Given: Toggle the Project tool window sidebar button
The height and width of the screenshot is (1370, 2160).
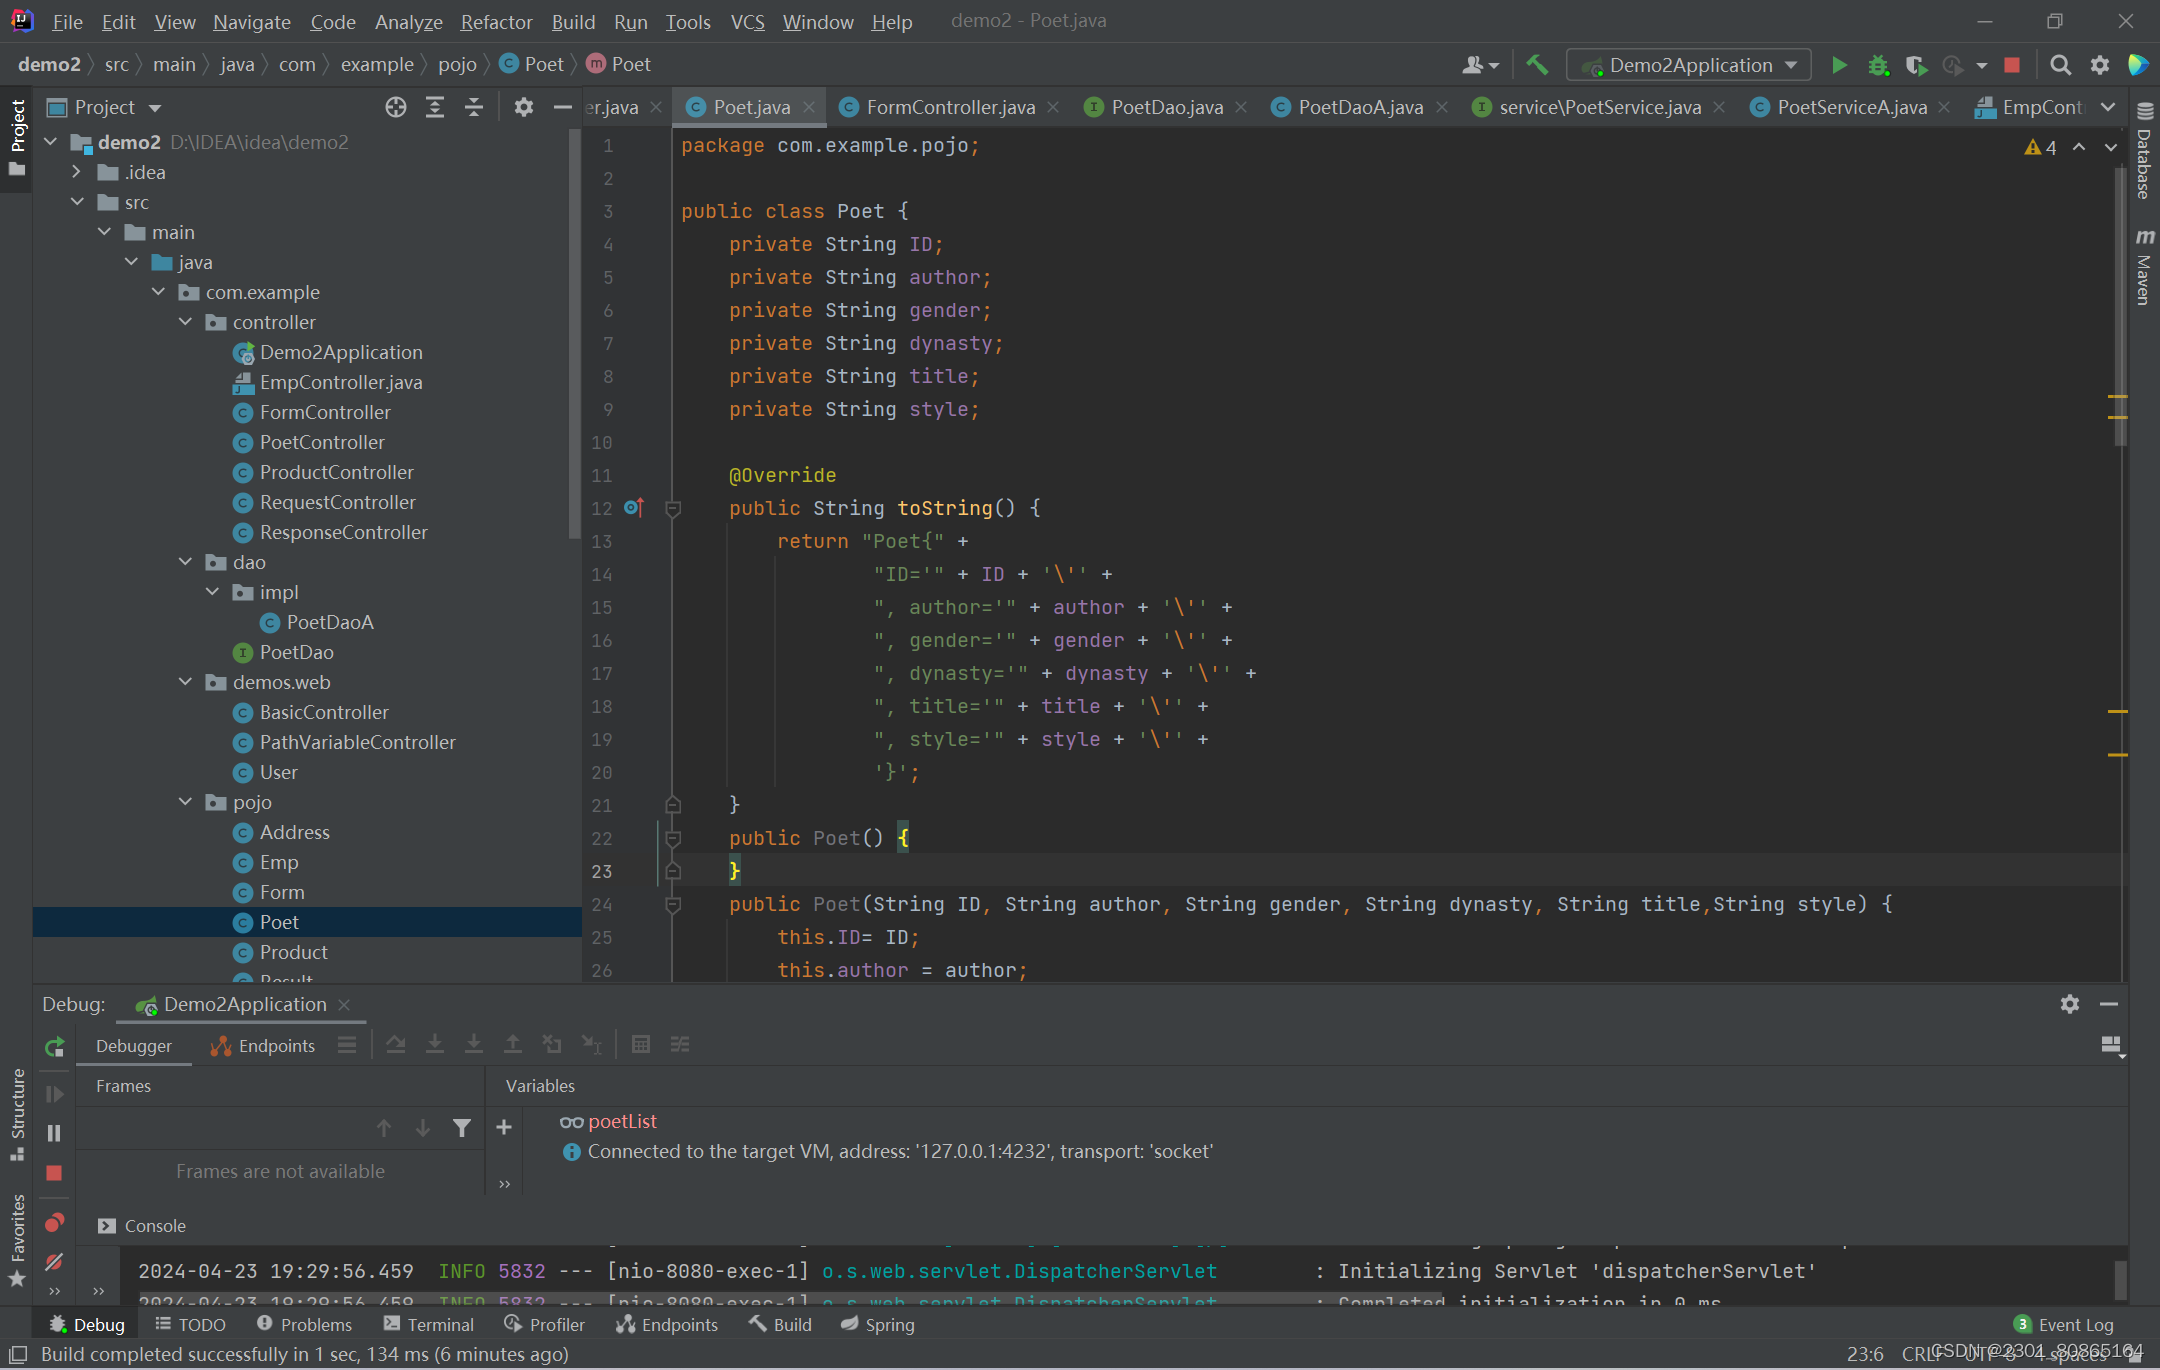Looking at the screenshot, I should (x=17, y=136).
